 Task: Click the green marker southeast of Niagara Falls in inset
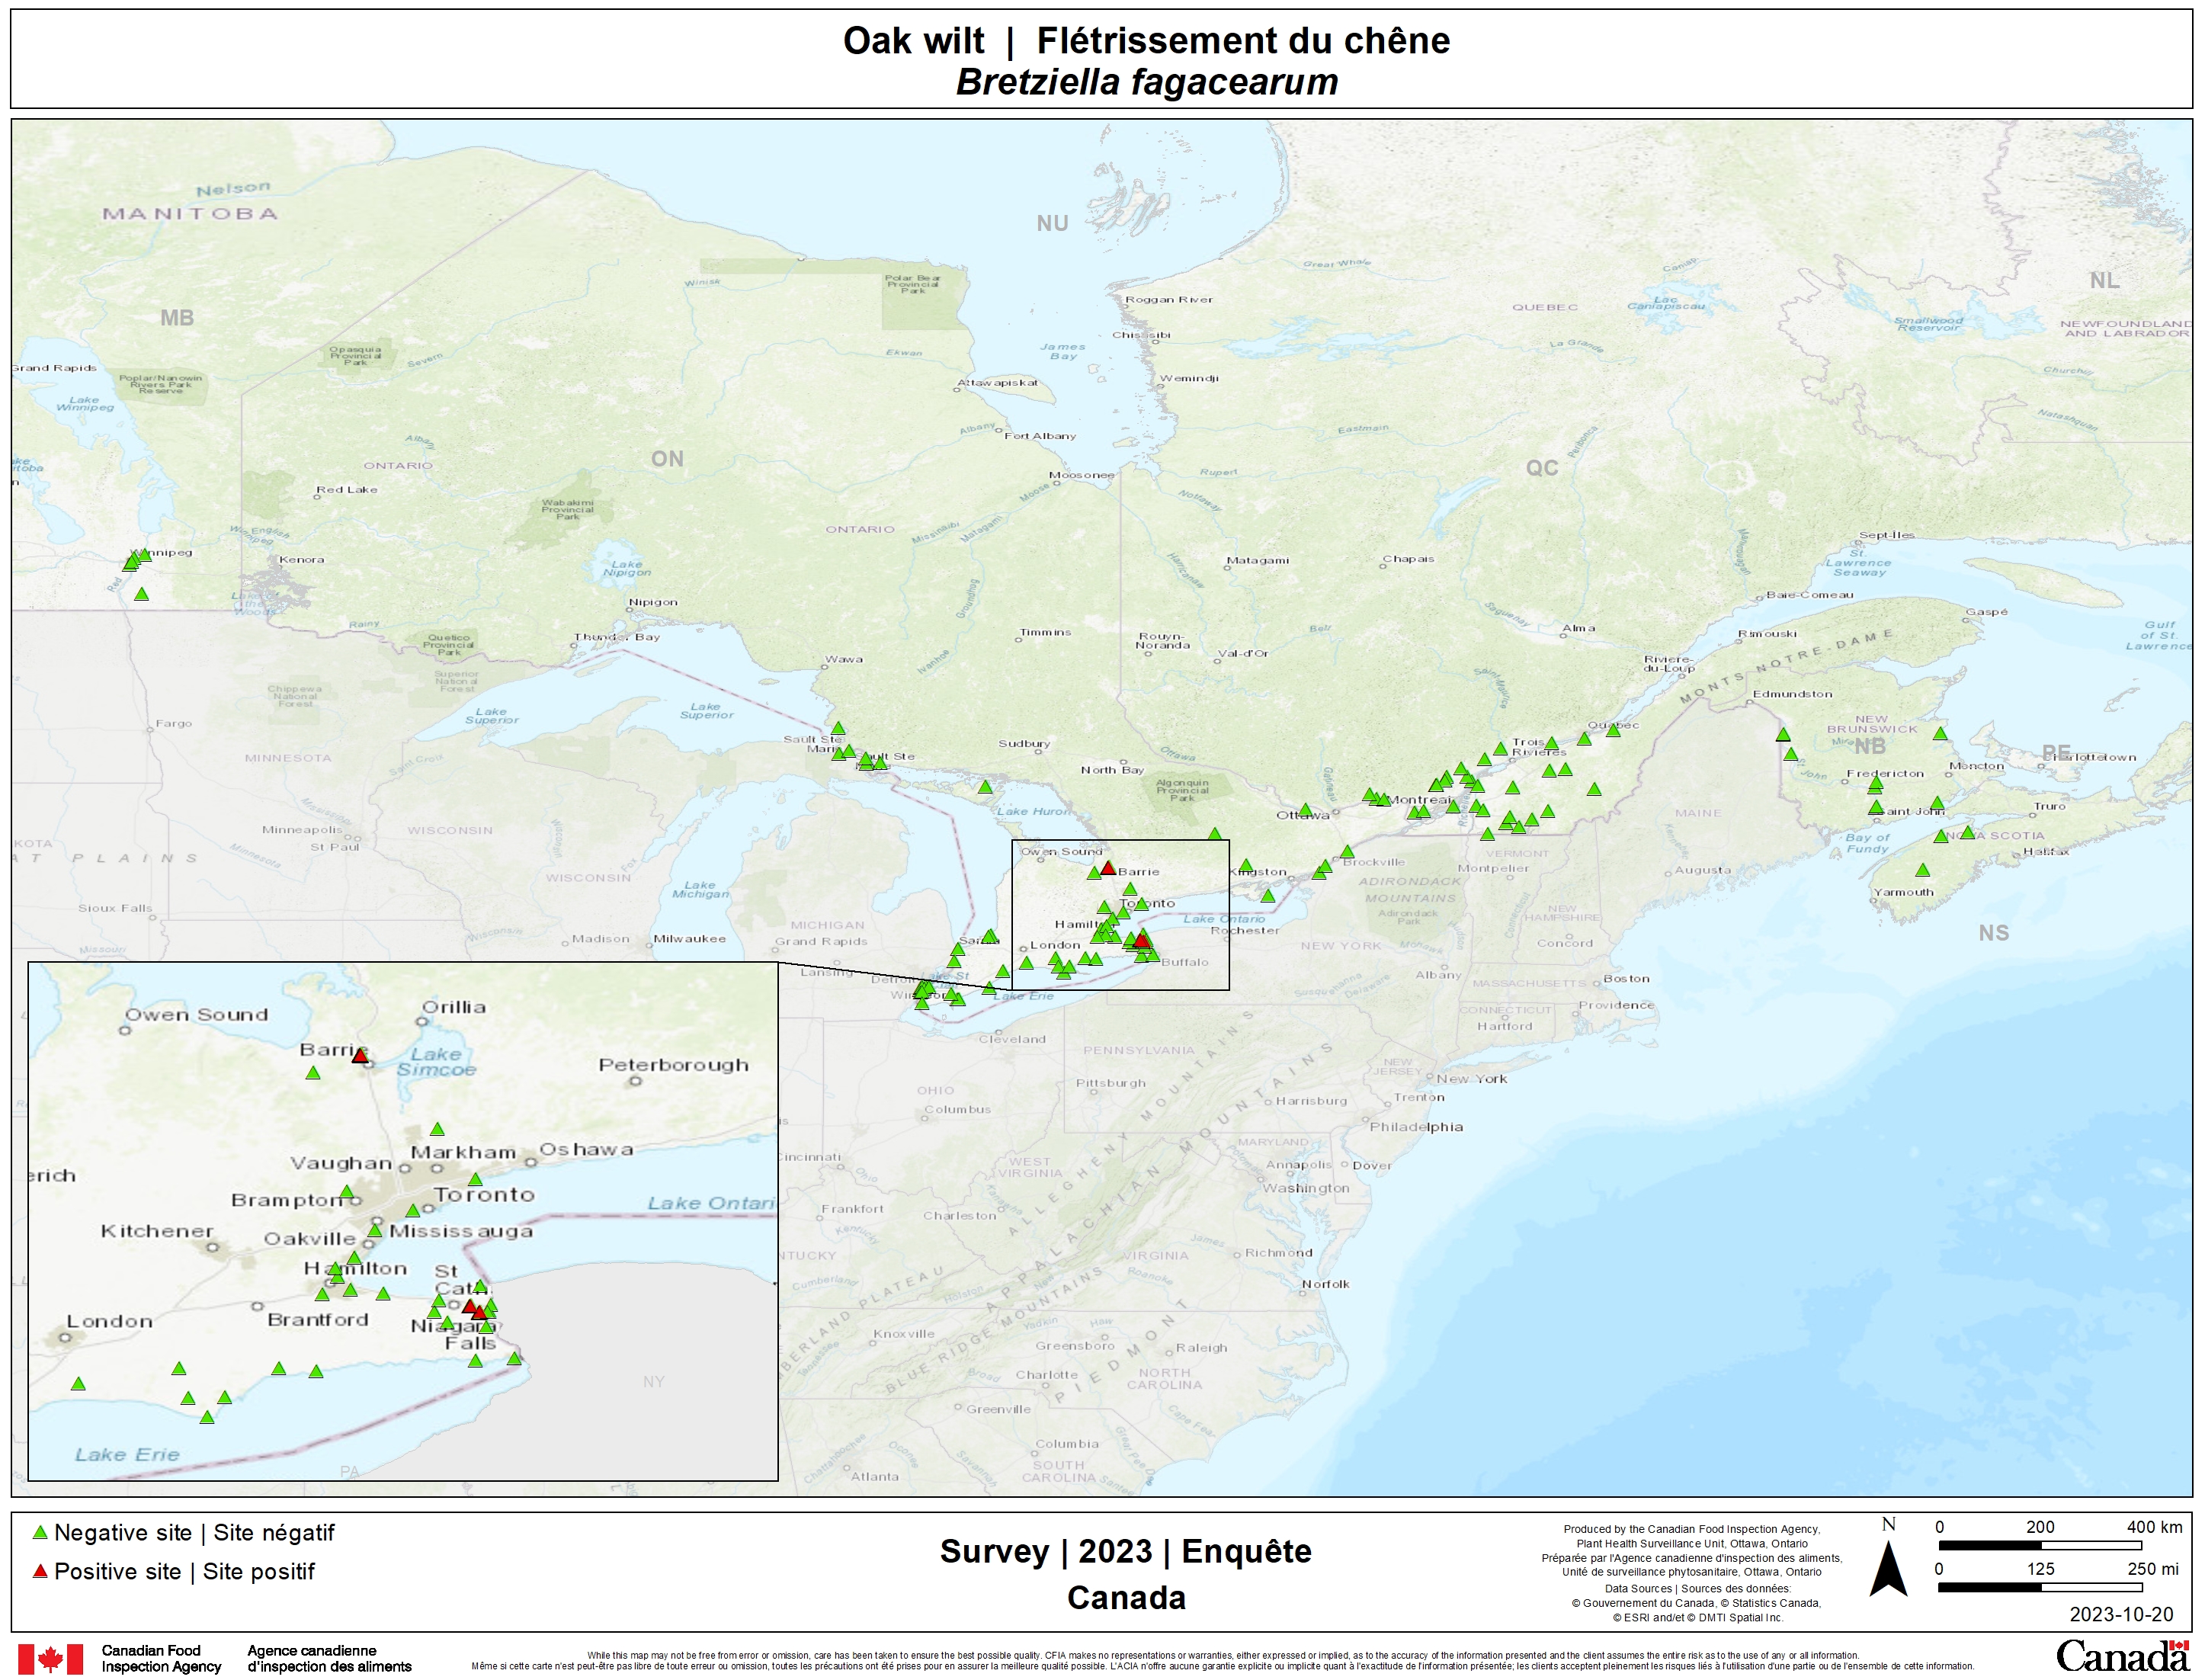point(514,1358)
